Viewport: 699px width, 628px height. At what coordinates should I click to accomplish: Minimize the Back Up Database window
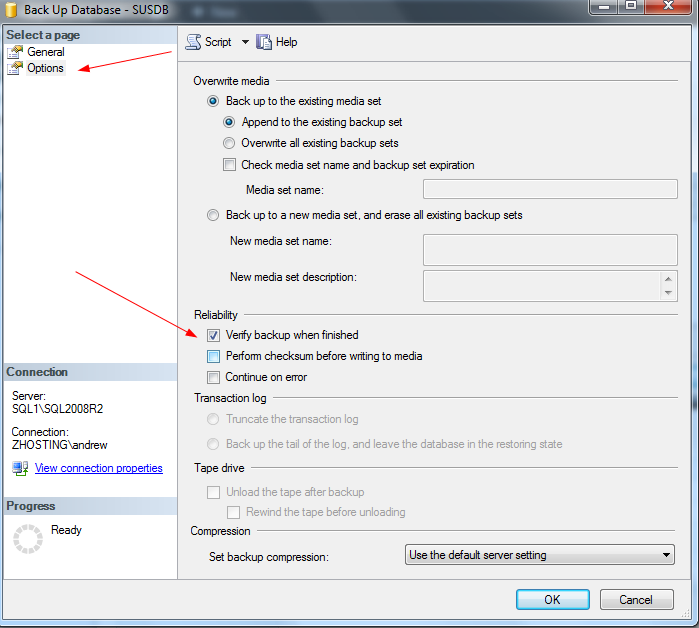pyautogui.click(x=604, y=6)
